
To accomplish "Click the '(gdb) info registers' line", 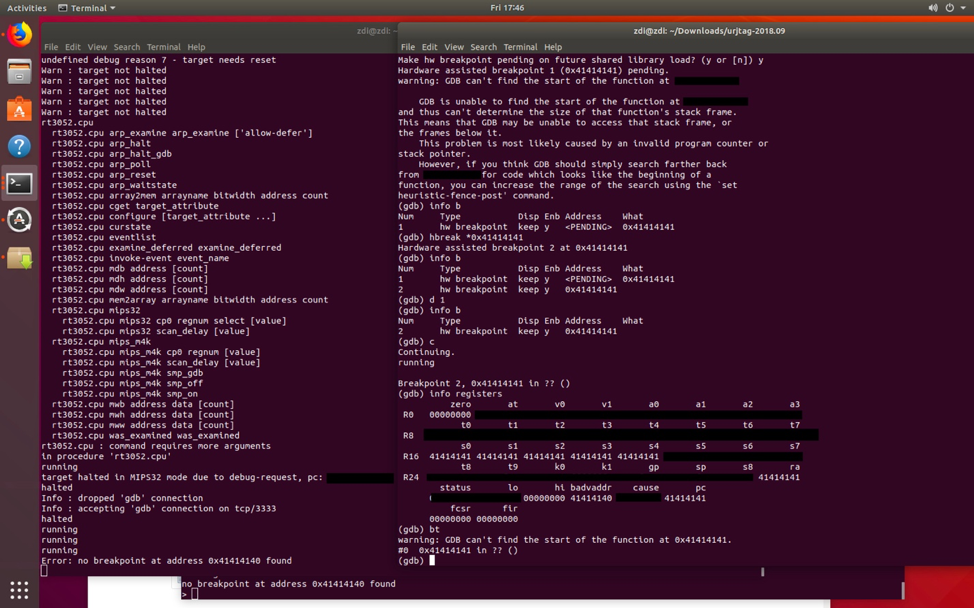I will coord(450,394).
